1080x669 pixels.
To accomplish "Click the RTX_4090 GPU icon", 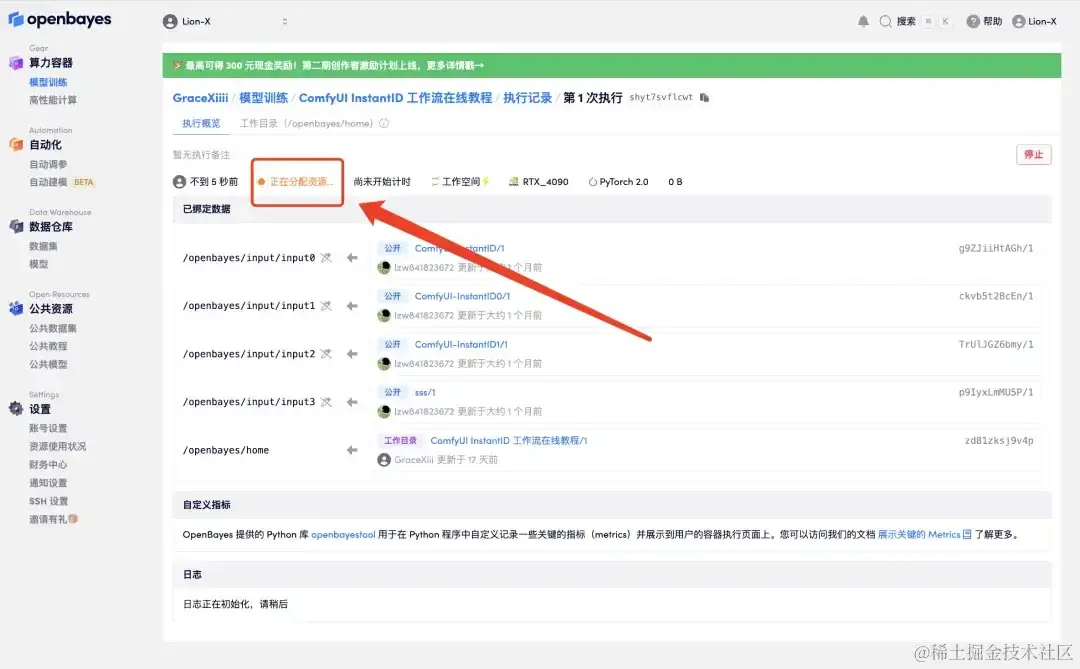I will pyautogui.click(x=514, y=182).
